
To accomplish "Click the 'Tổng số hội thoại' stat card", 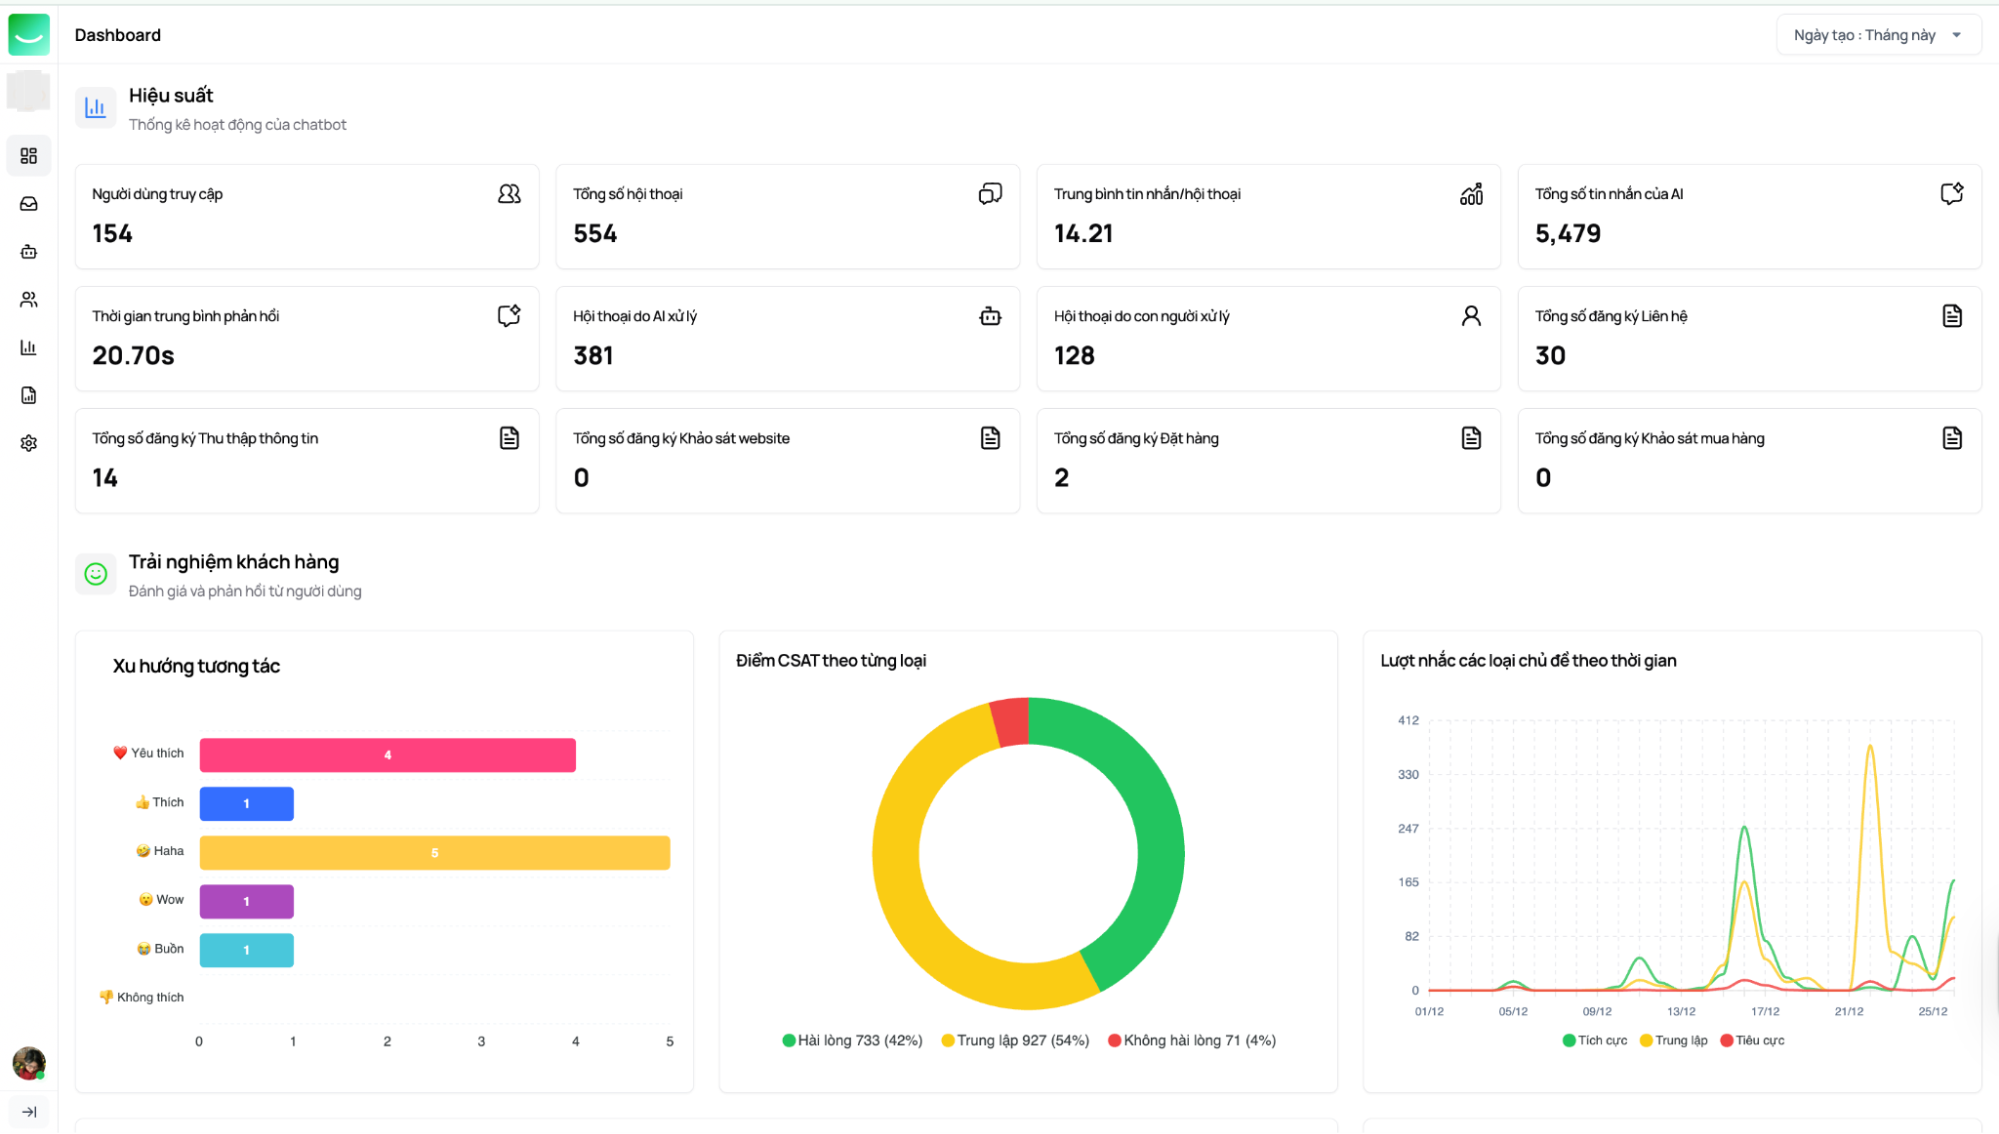I will coord(787,216).
